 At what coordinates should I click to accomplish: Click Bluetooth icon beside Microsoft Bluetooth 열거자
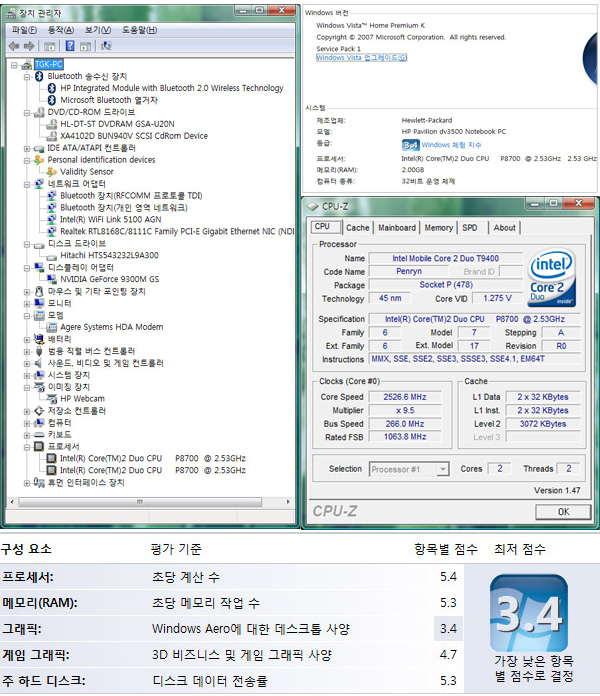(x=51, y=100)
